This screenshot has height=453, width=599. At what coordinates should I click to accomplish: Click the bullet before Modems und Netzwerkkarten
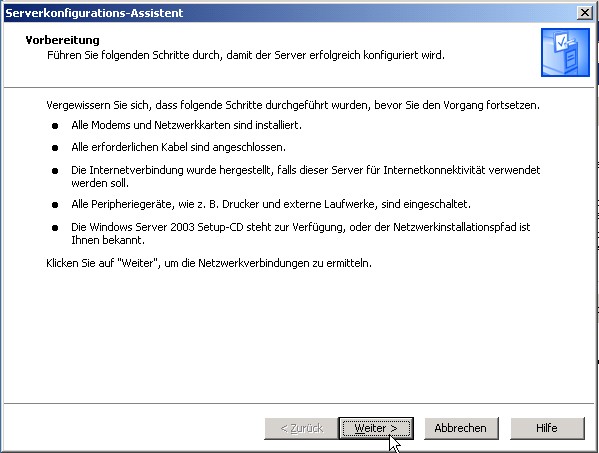55,126
